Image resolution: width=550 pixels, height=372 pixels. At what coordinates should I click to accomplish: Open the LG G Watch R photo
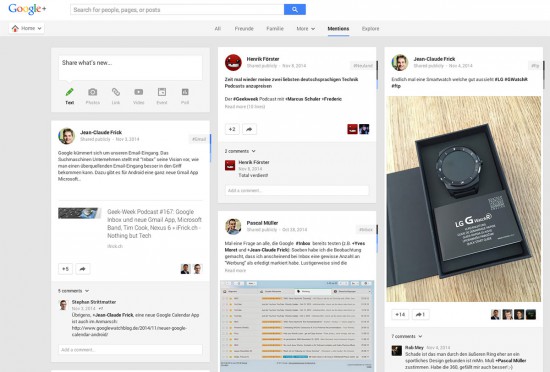(x=463, y=199)
